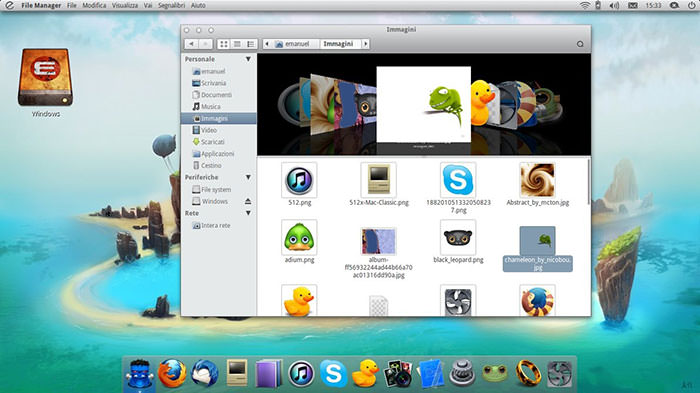The width and height of the screenshot is (700, 393).
Task: Switch to detailed list view
Action: (x=237, y=44)
